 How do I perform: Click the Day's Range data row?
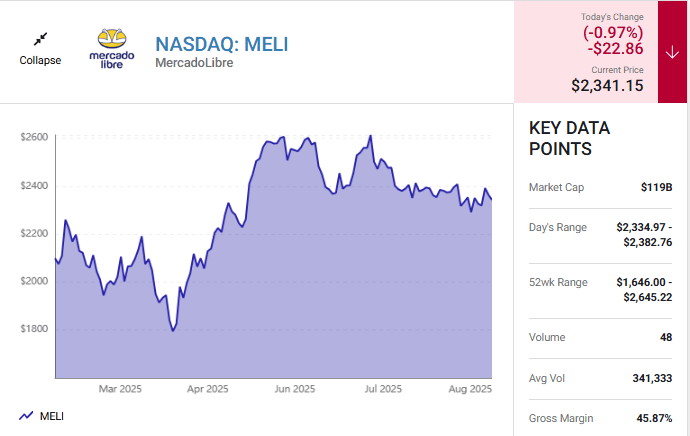[x=600, y=235]
